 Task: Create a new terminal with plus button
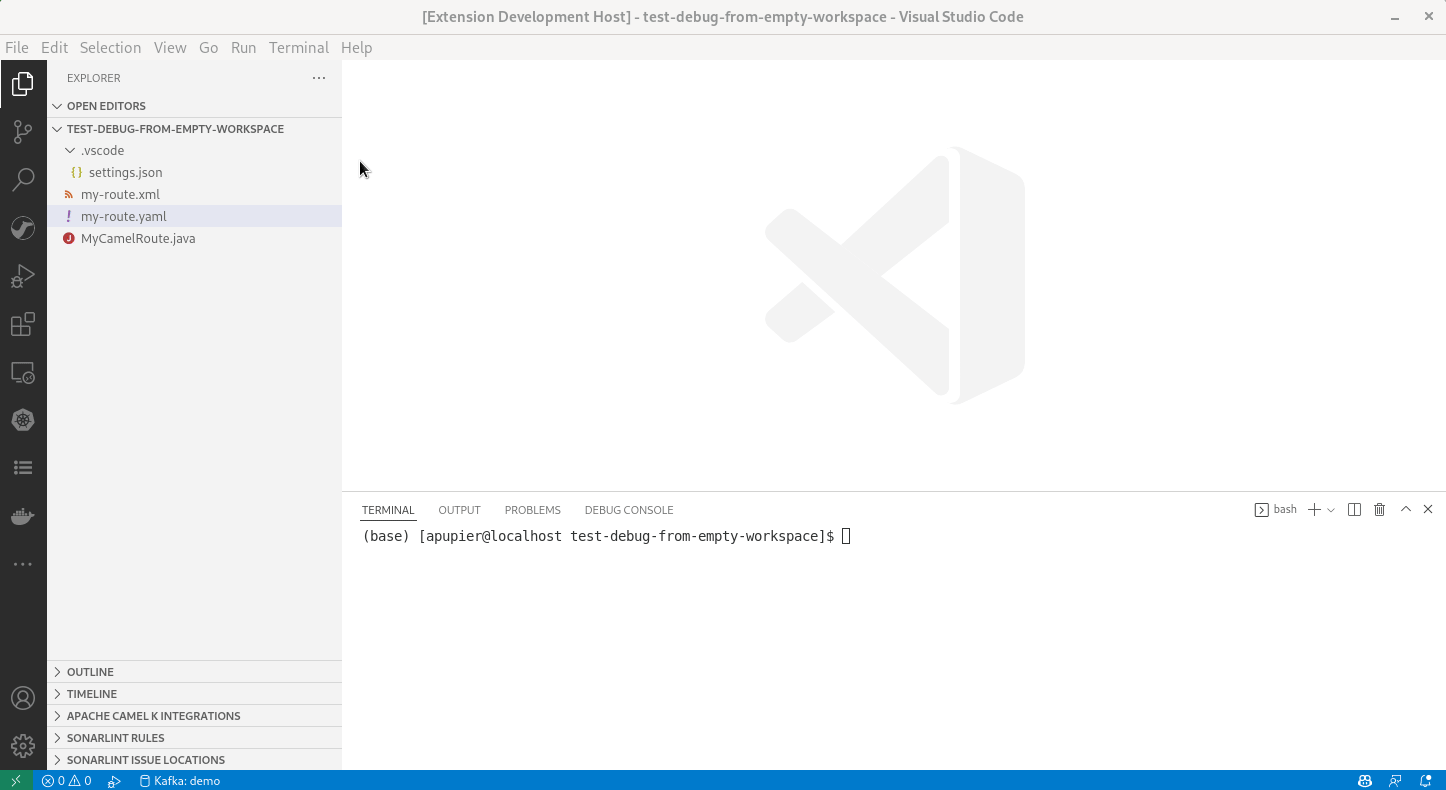click(1314, 509)
